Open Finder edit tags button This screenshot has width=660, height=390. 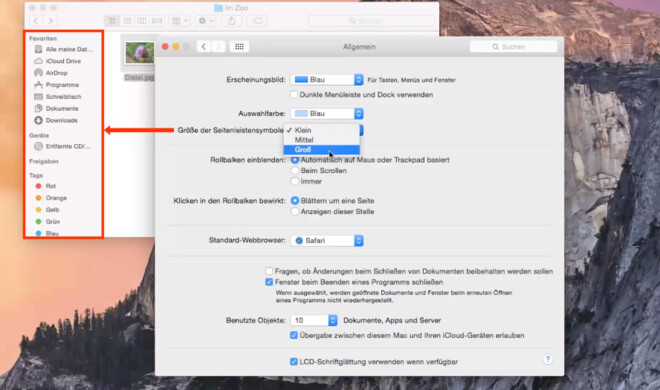258,21
